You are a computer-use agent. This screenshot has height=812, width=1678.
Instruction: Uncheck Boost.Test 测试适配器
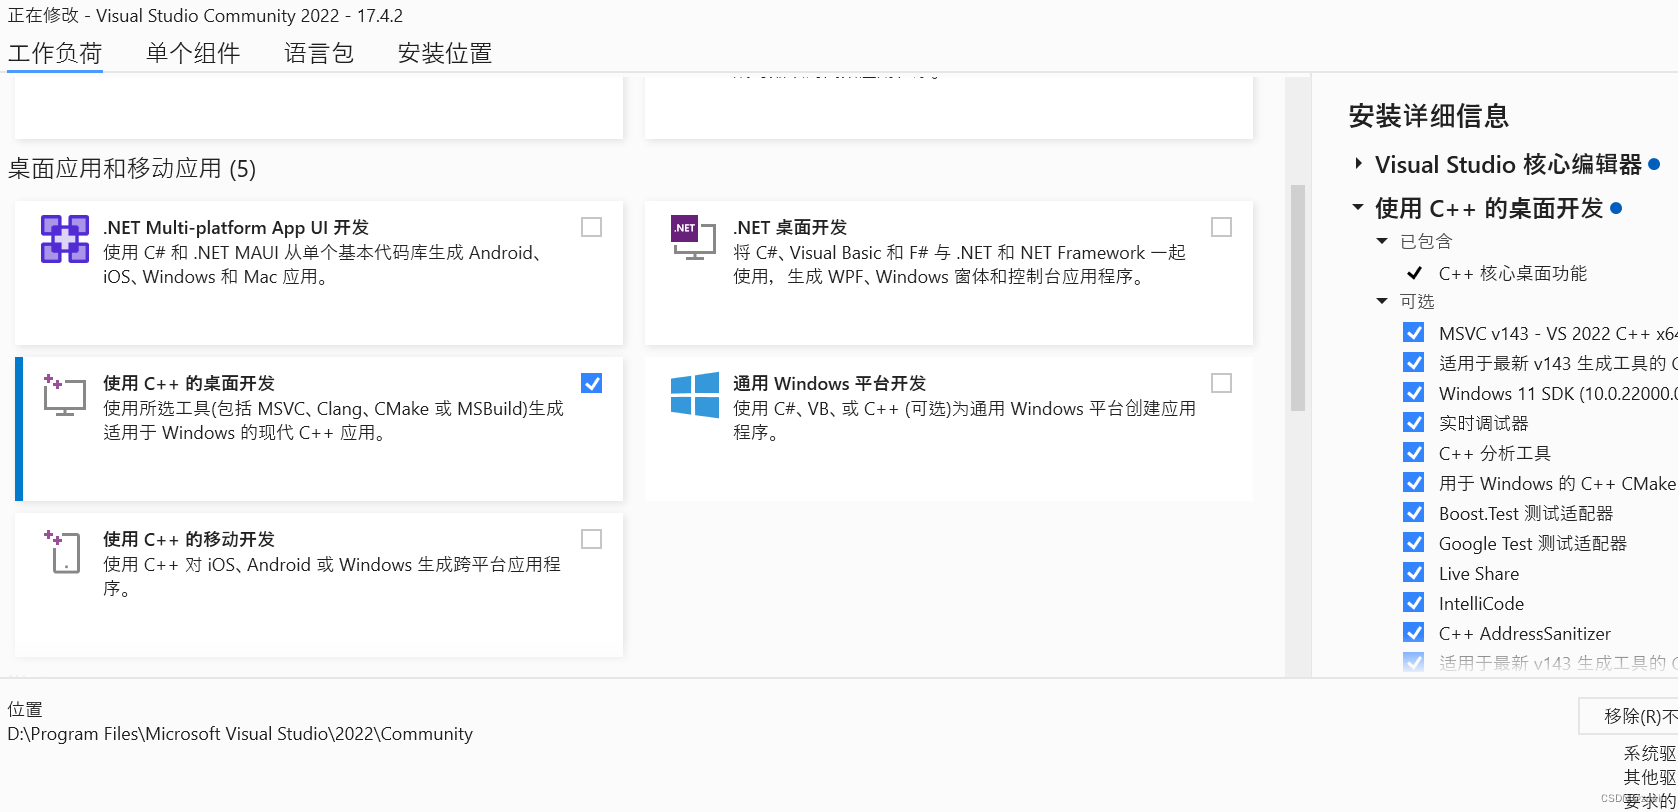tap(1414, 512)
